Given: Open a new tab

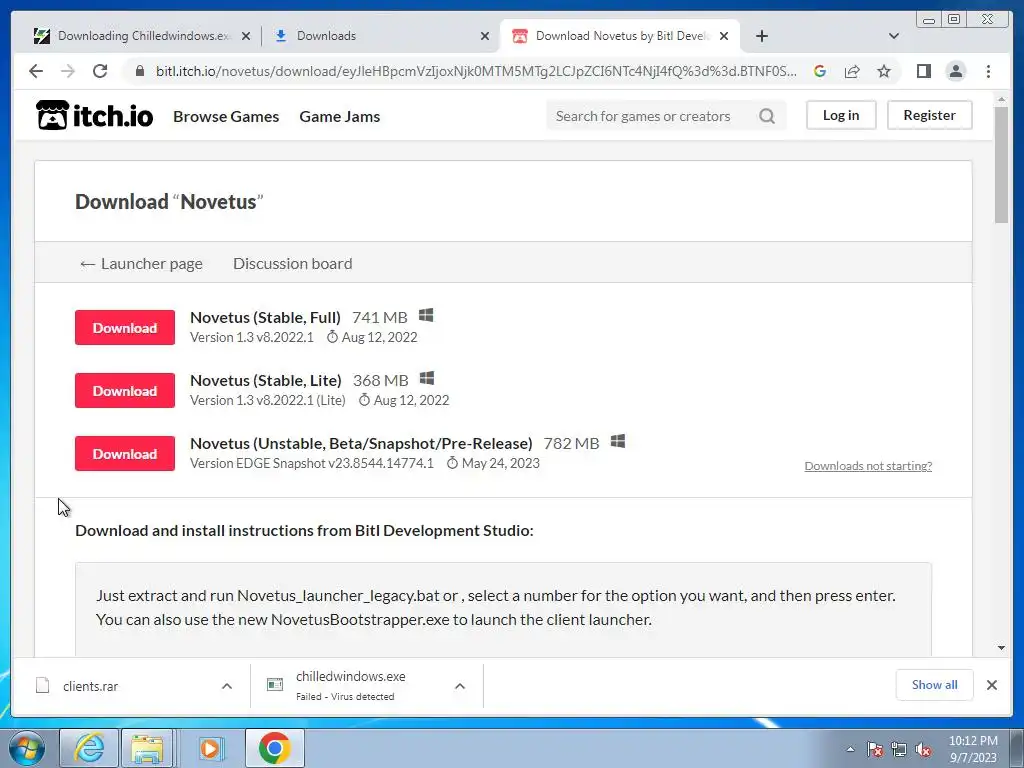Looking at the screenshot, I should point(761,36).
